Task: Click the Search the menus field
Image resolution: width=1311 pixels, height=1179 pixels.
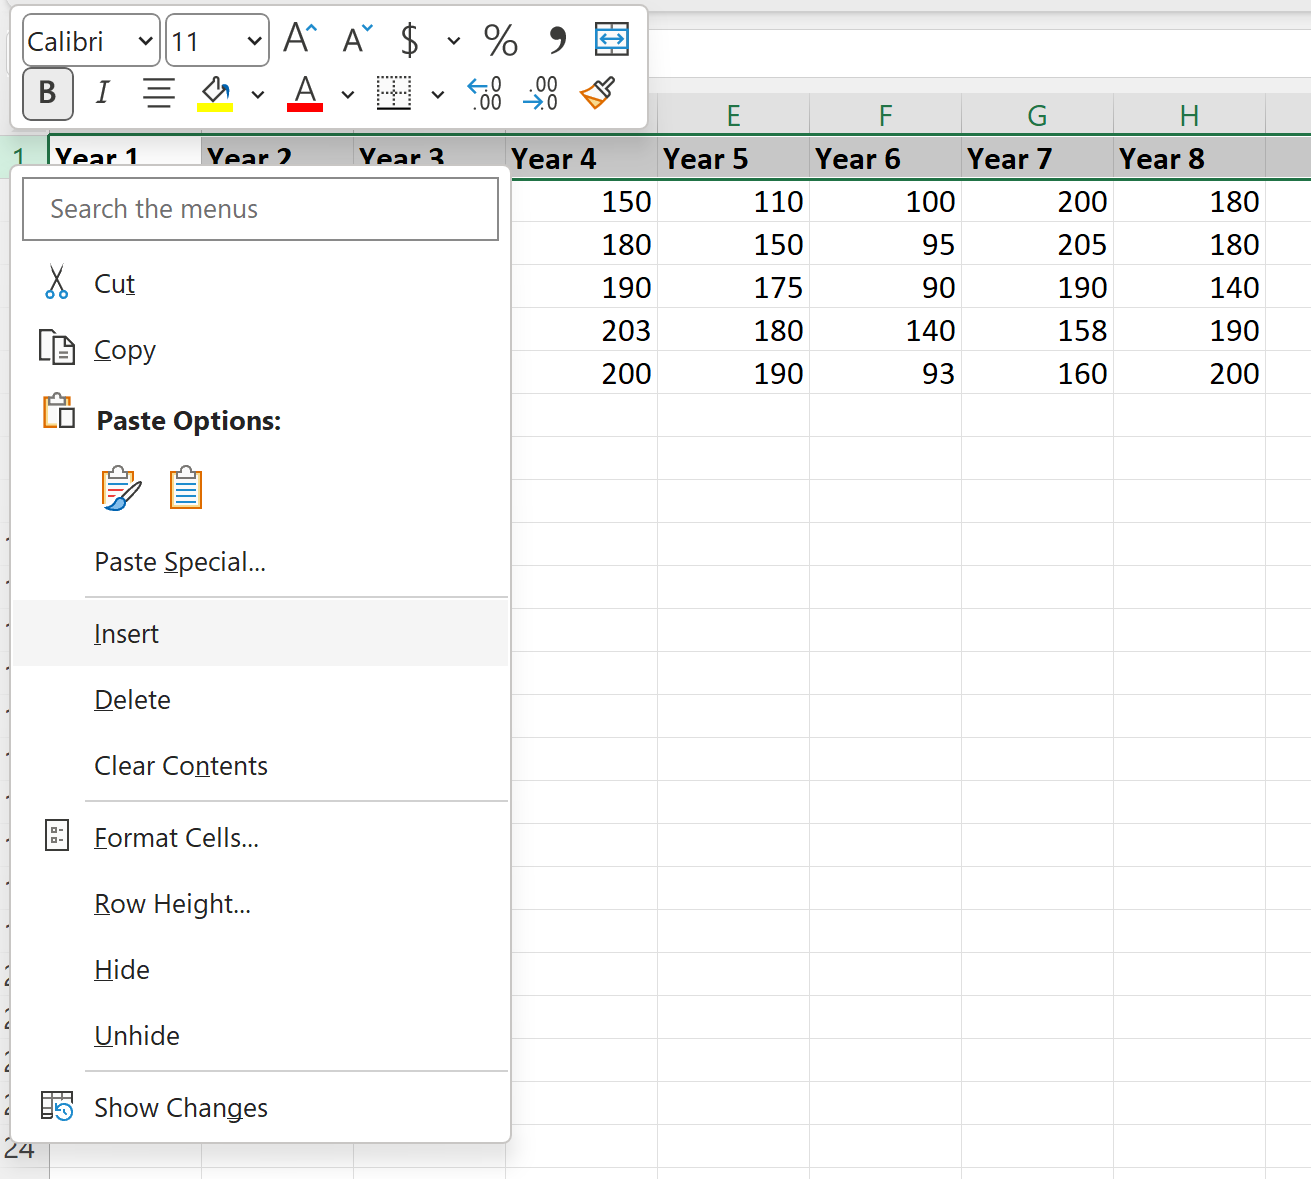Action: [x=260, y=209]
